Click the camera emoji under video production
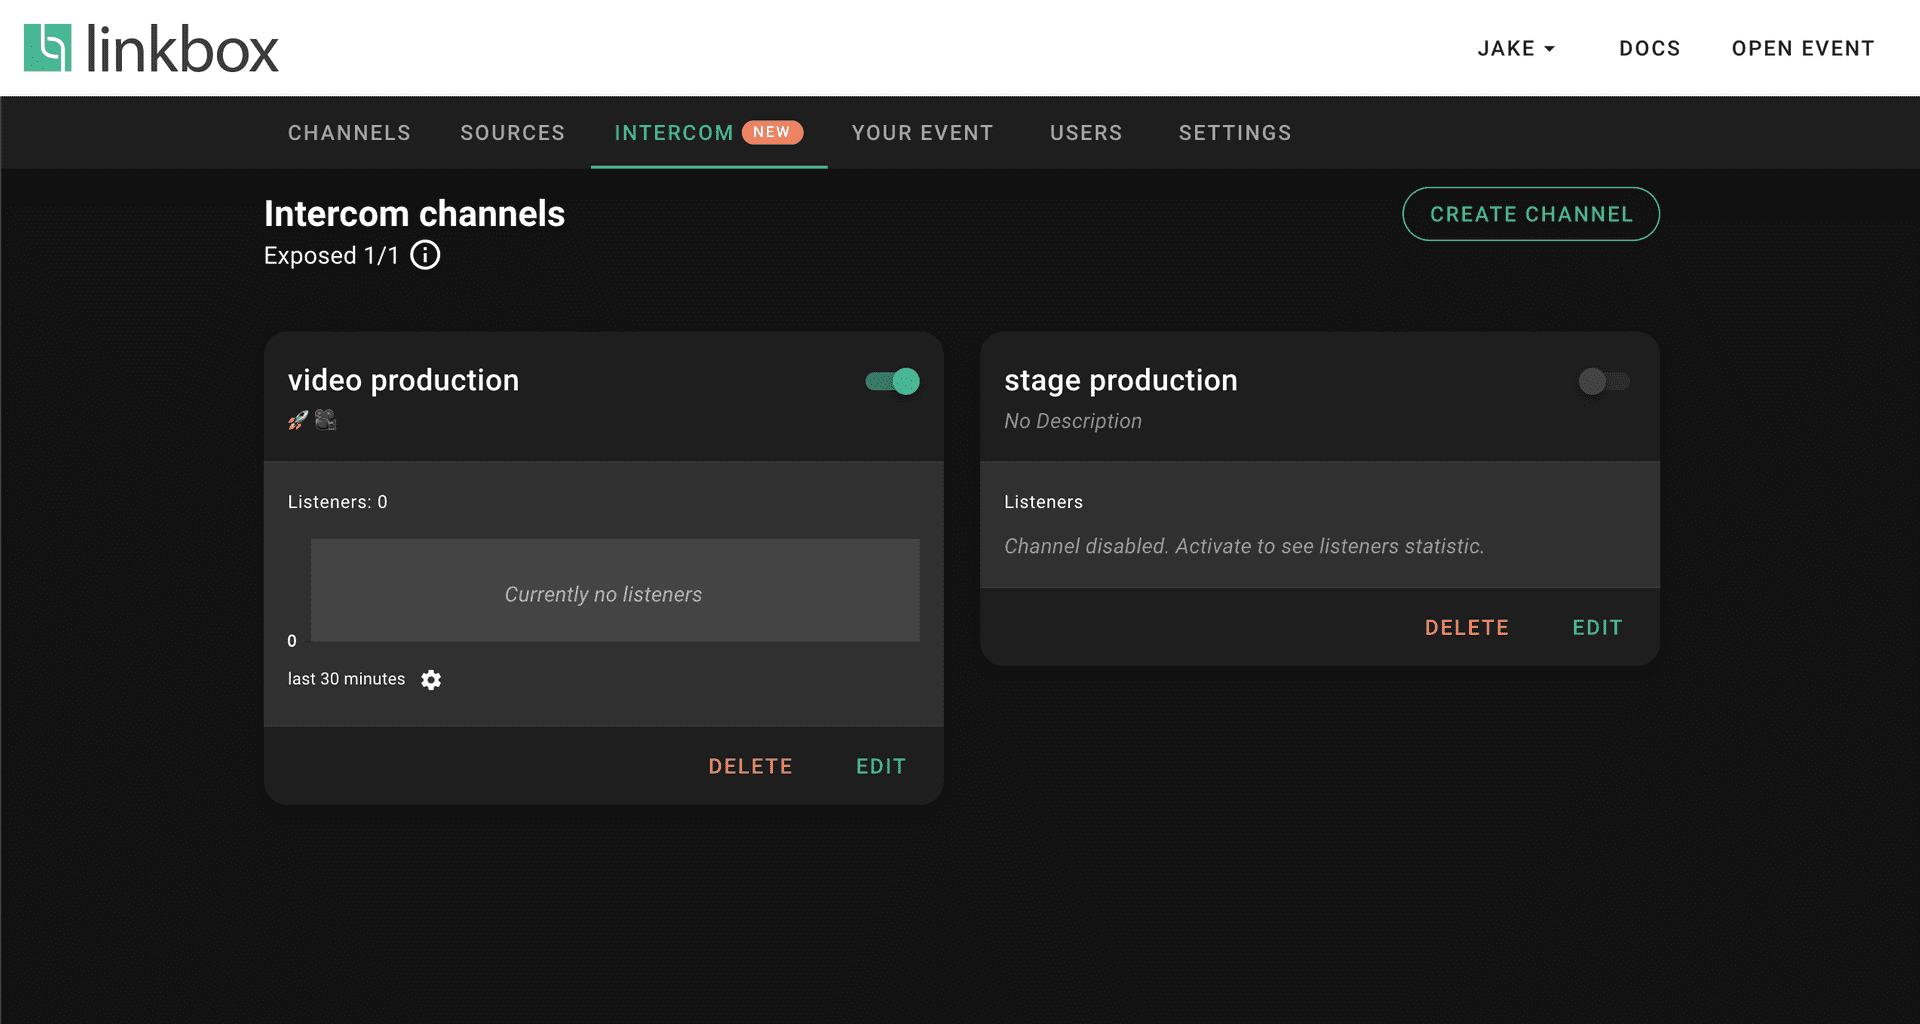Viewport: 1920px width, 1024px height. click(x=325, y=420)
